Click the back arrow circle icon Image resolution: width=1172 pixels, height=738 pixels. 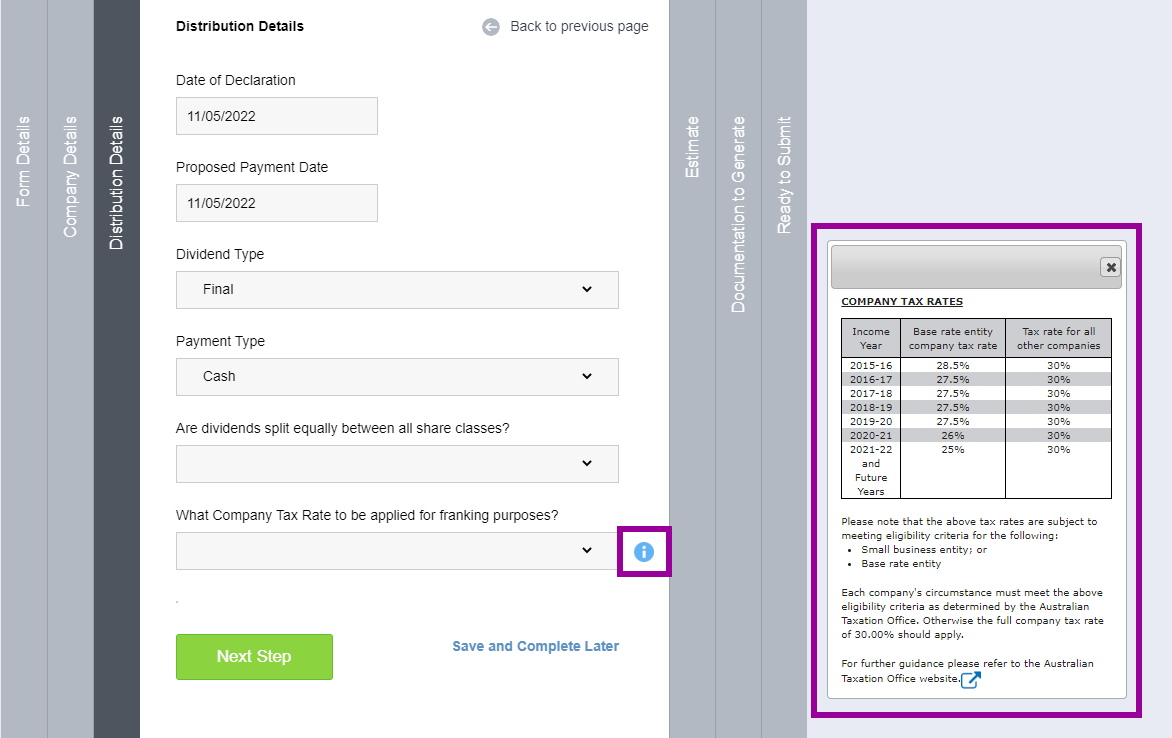pos(491,27)
